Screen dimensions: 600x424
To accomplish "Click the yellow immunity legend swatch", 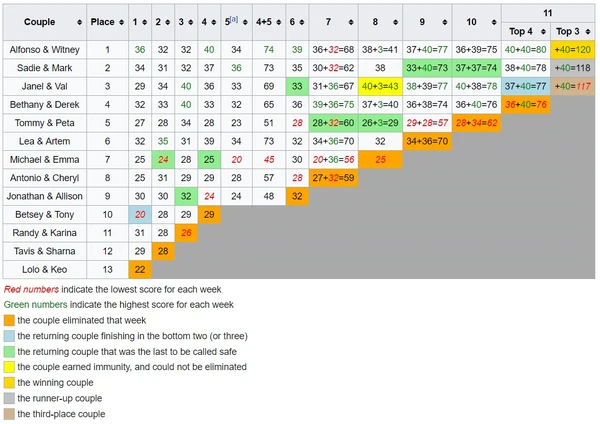I will click(x=9, y=367).
